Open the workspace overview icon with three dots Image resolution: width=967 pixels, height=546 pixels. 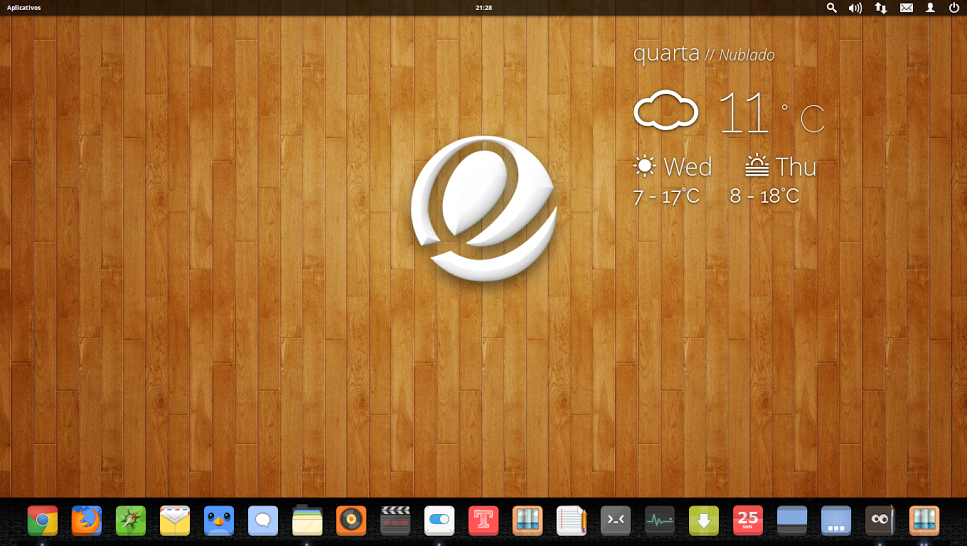point(836,520)
